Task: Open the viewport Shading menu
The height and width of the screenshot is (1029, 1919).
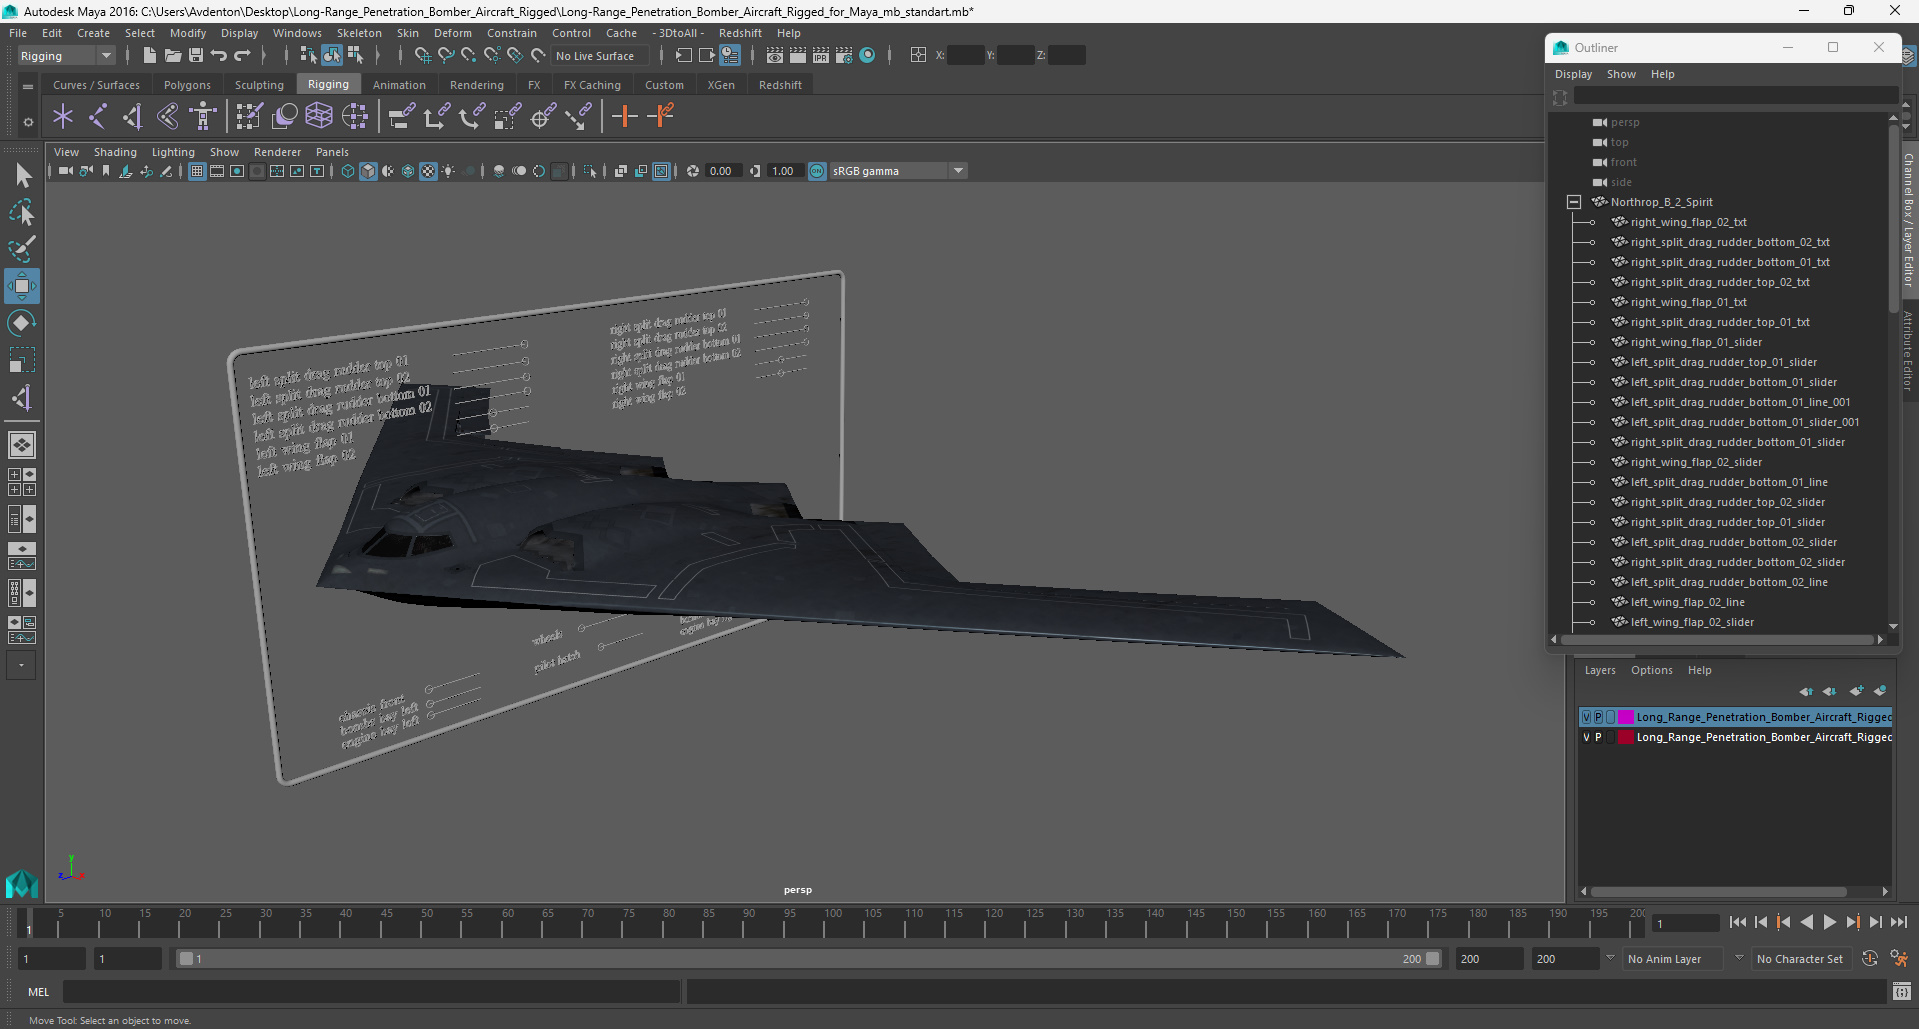Action: [115, 152]
